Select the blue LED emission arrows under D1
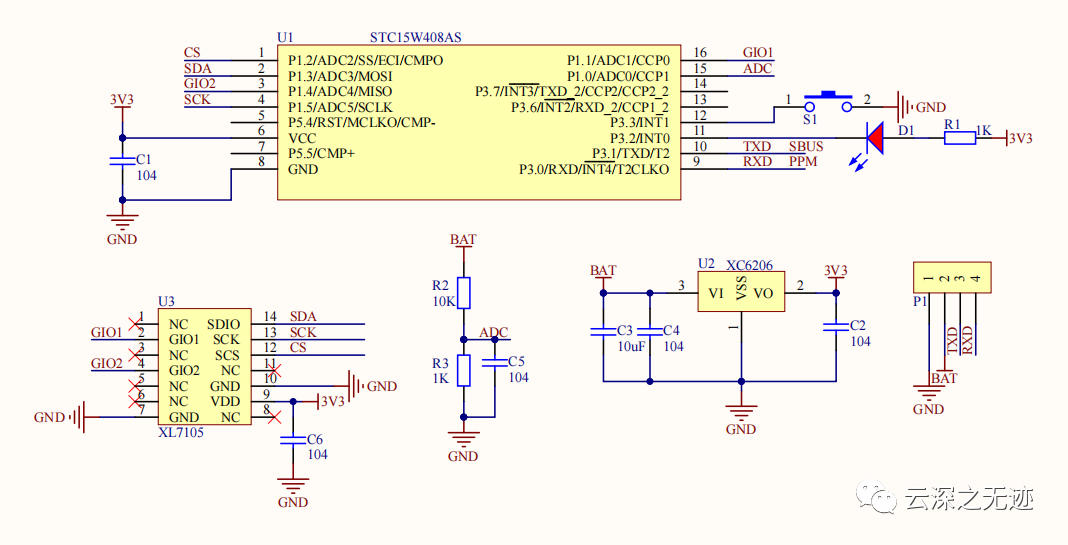This screenshot has height=545, width=1068. (856, 161)
